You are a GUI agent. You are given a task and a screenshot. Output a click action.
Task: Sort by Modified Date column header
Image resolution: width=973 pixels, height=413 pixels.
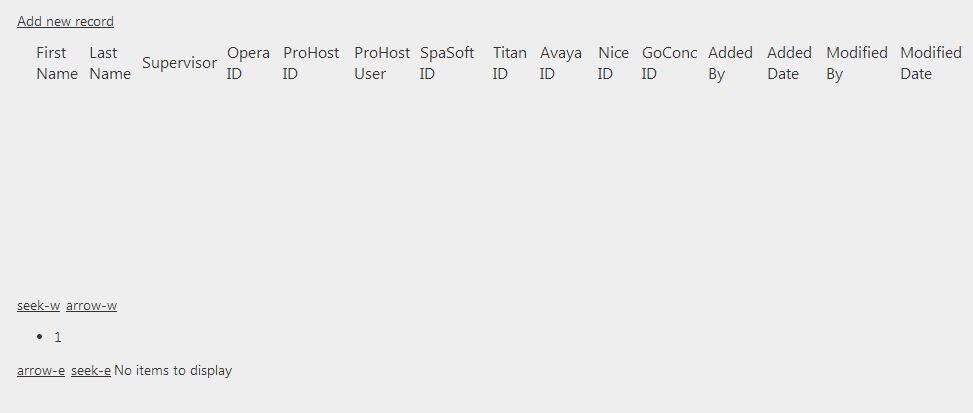930,63
